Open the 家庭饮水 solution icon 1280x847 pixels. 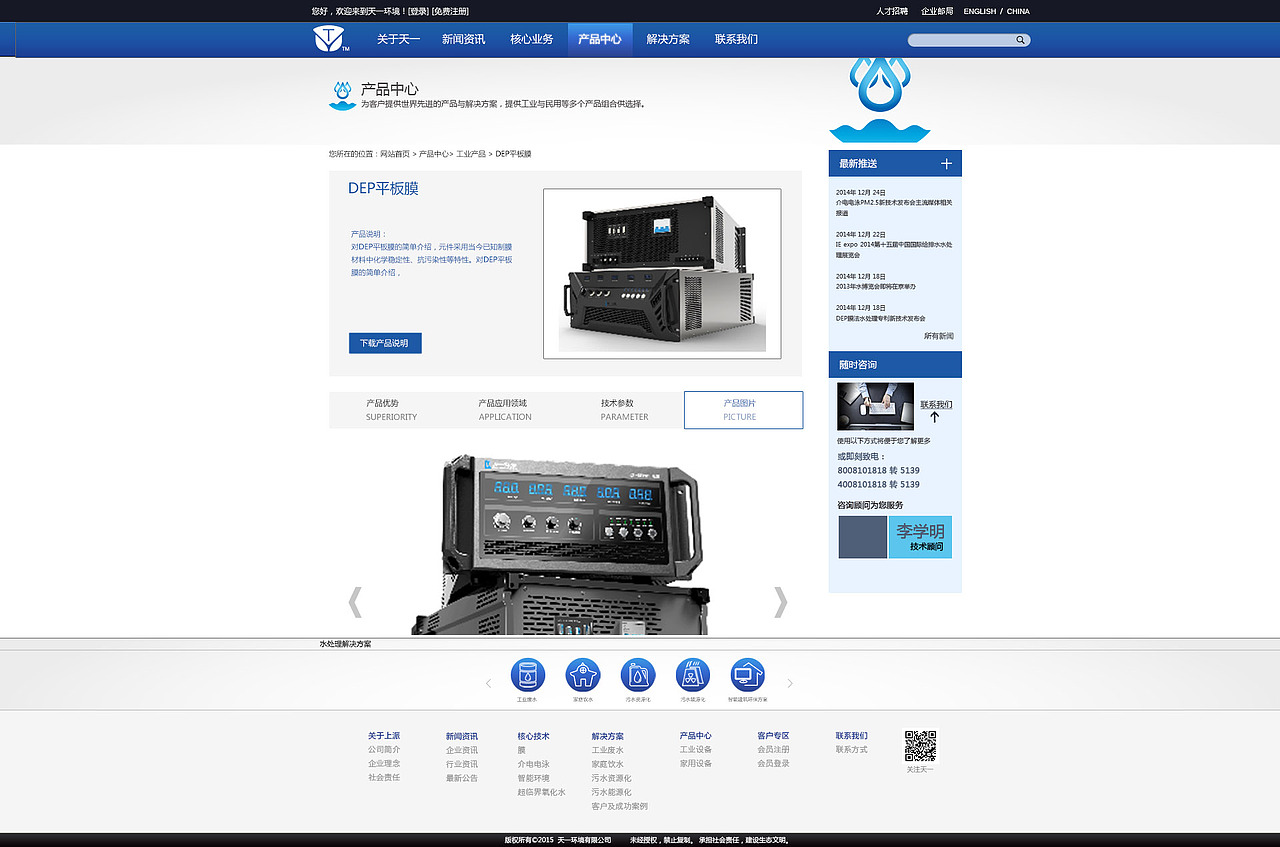(583, 675)
